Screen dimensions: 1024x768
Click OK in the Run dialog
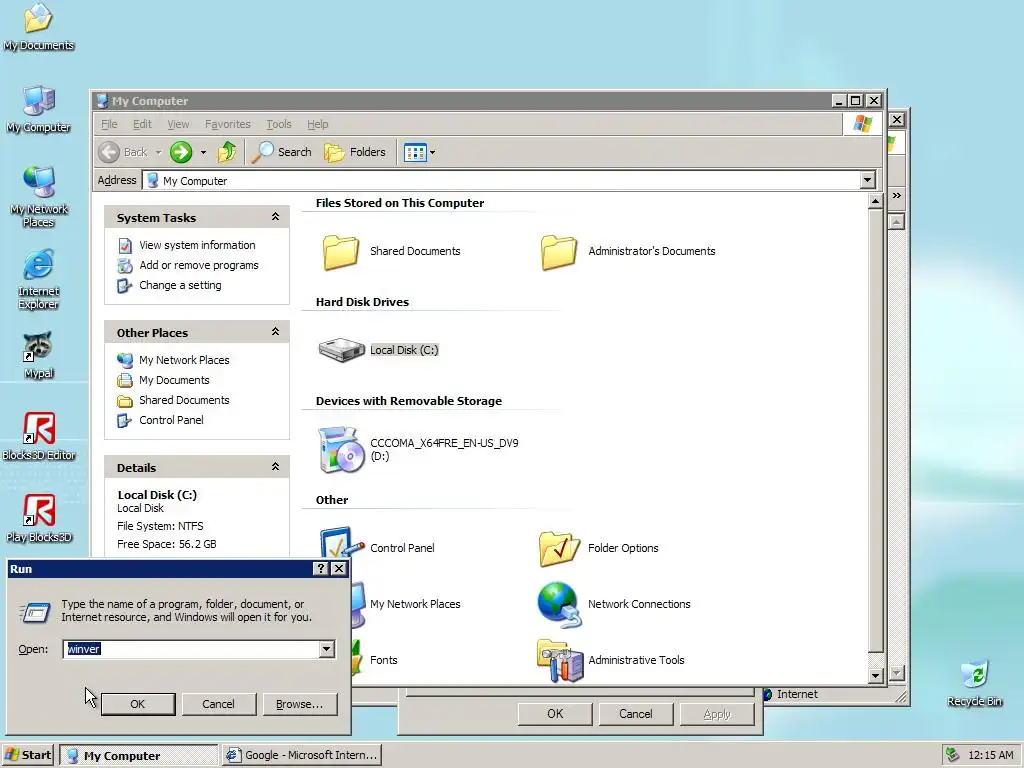pos(138,704)
